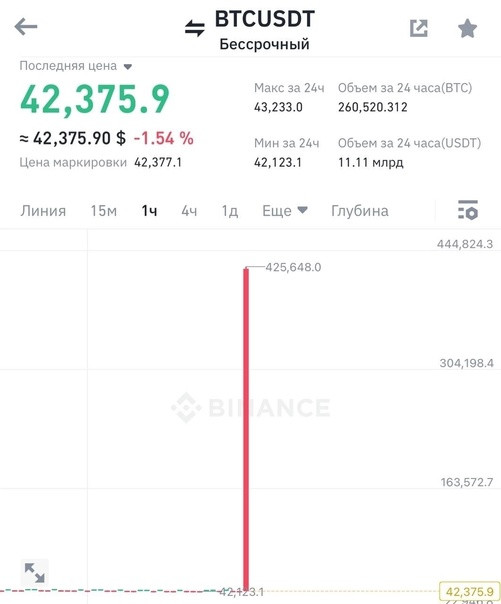Select the 15м interval
The height and width of the screenshot is (604, 501).
click(x=104, y=211)
